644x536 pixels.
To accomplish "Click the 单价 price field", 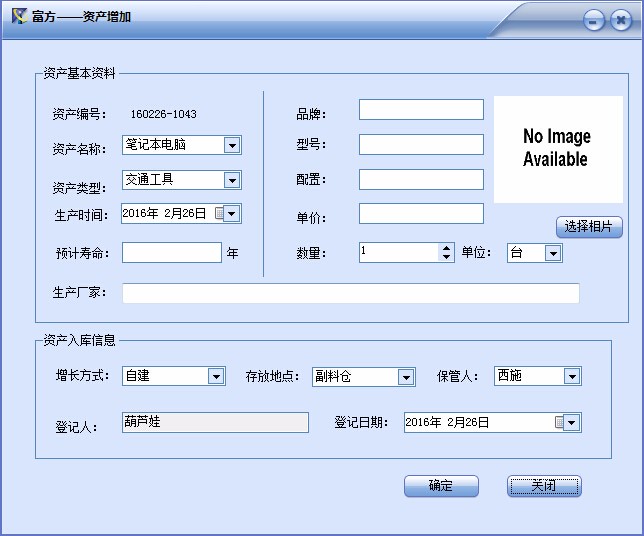I will [x=421, y=214].
